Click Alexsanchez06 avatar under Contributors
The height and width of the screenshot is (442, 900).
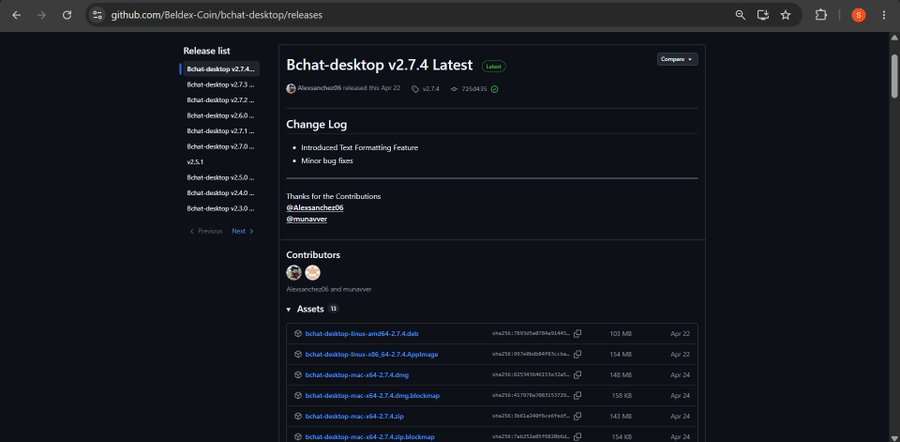pyautogui.click(x=294, y=272)
